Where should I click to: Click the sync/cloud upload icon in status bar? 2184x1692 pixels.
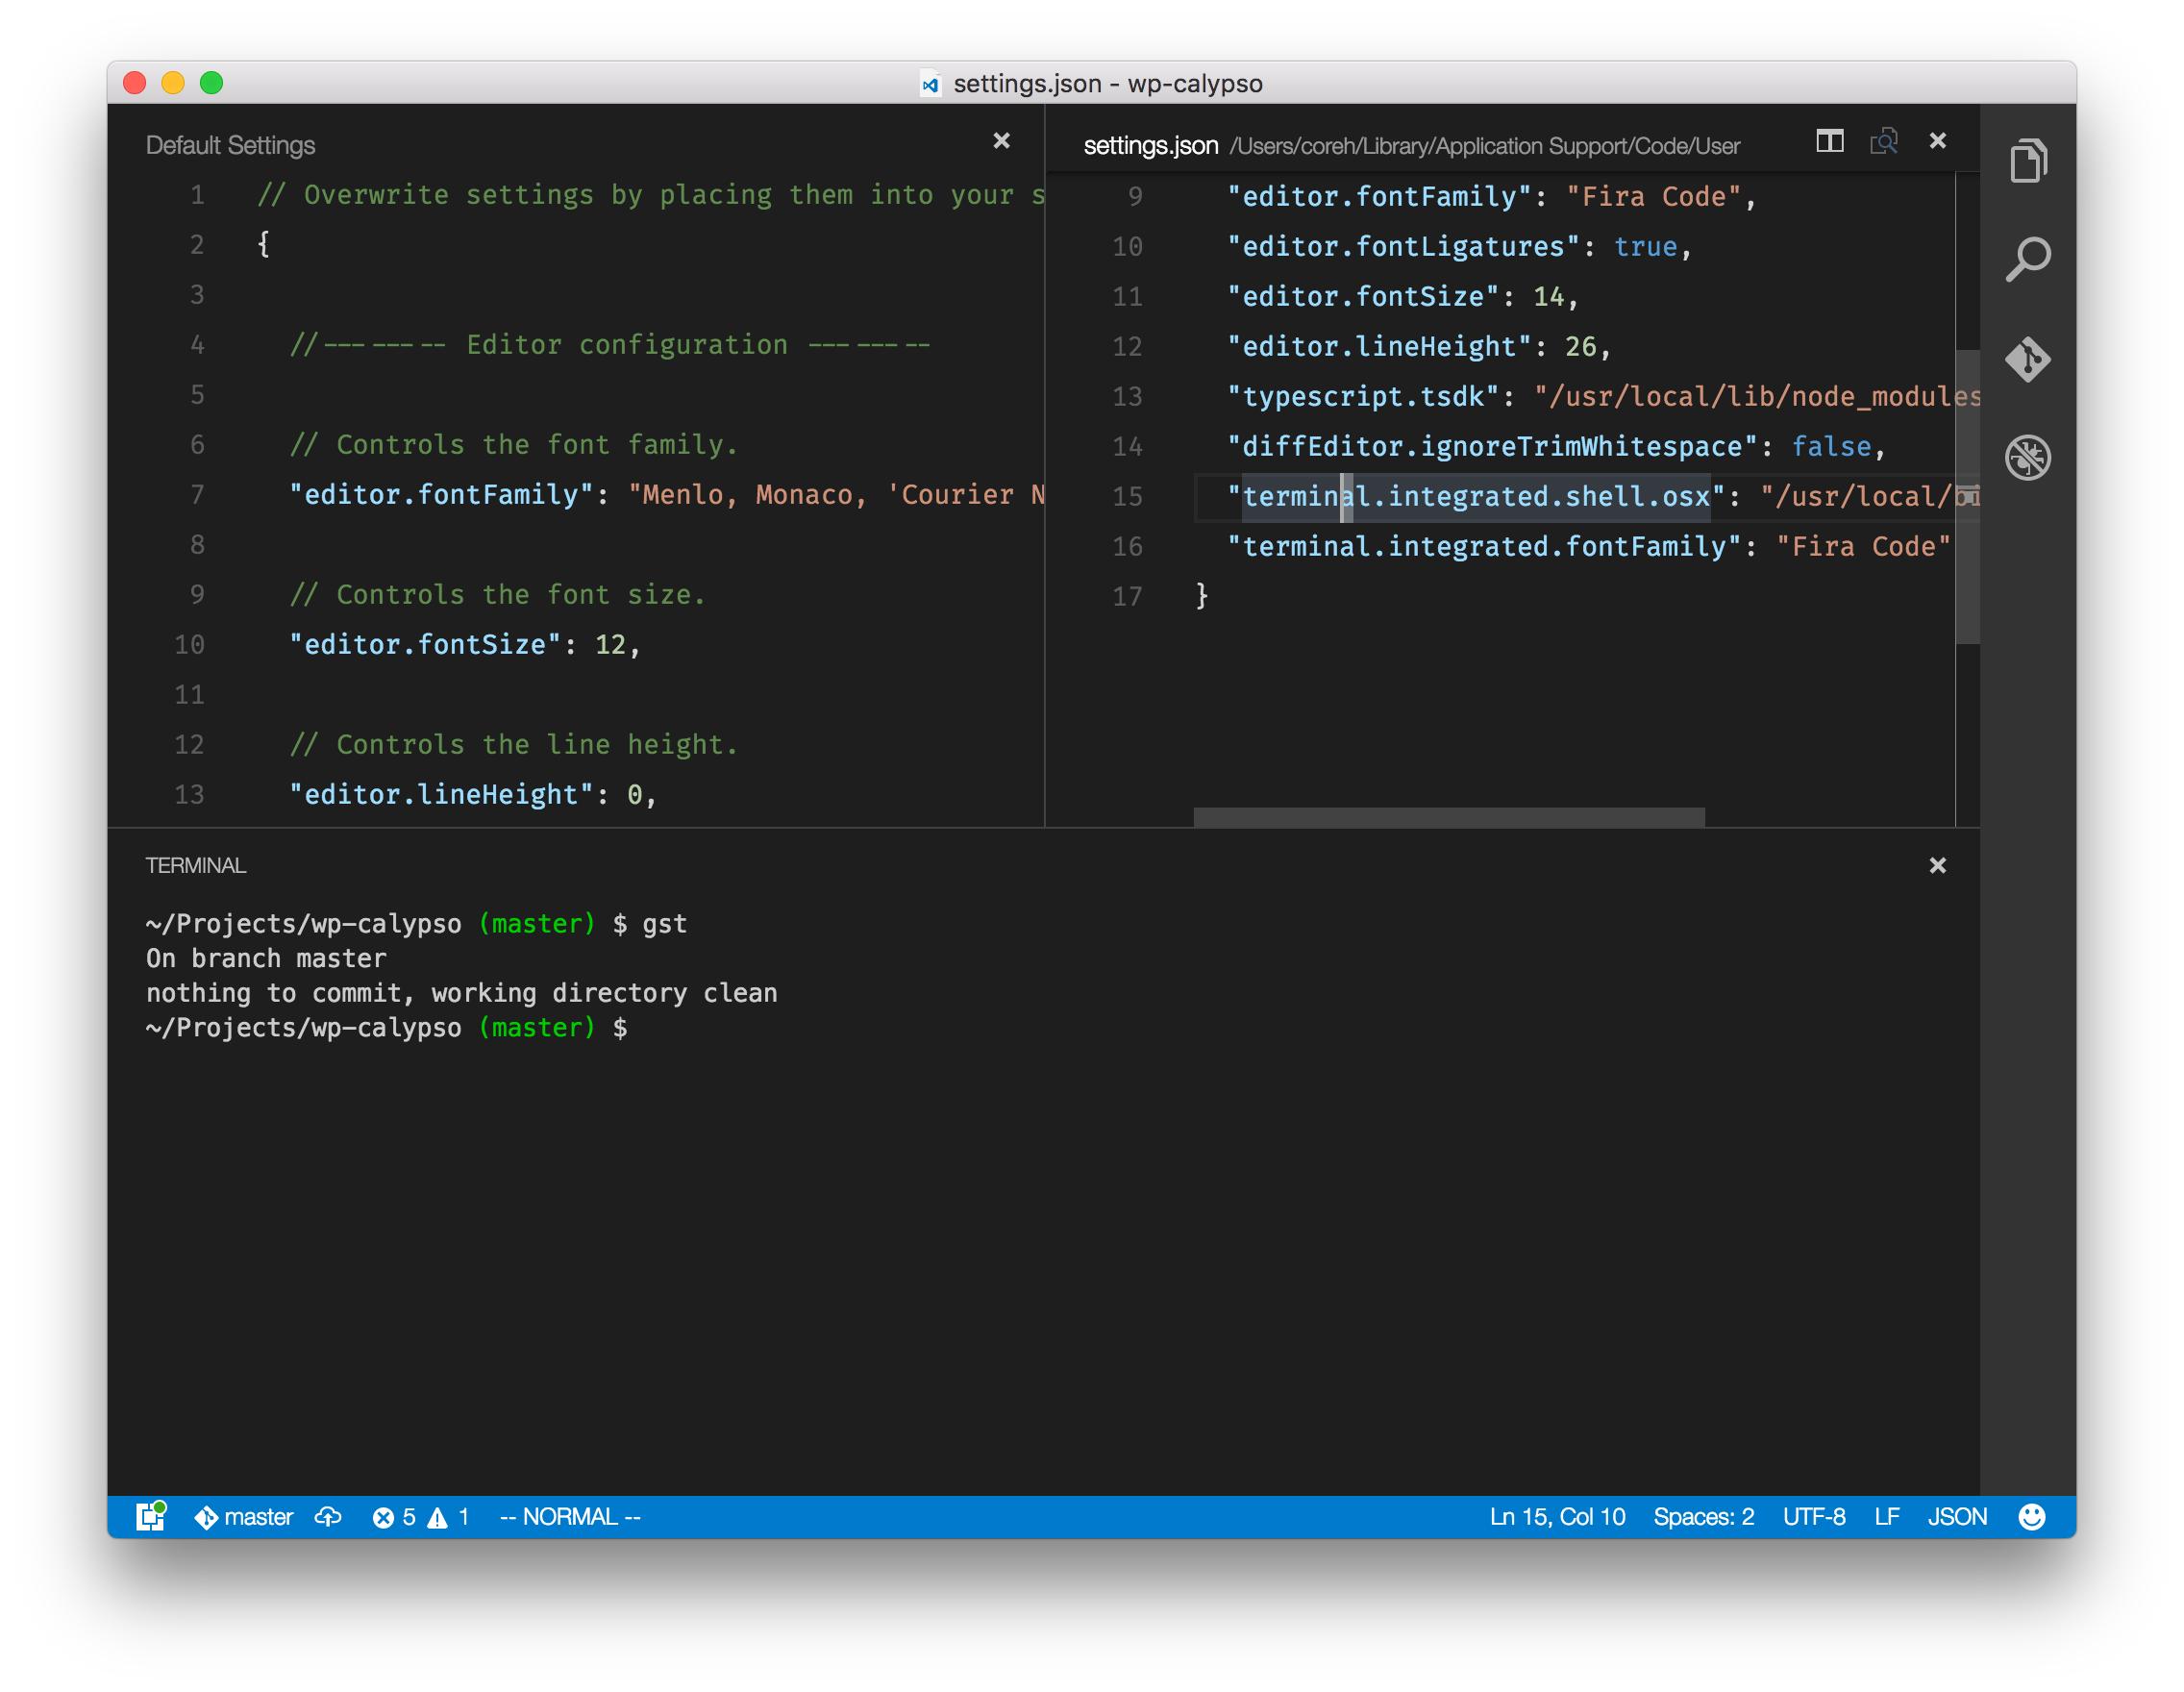point(330,1516)
